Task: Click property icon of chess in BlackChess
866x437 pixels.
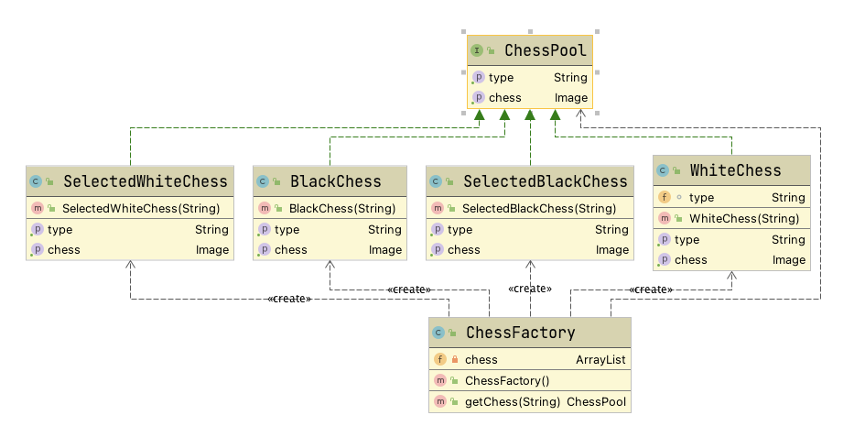Action: pyautogui.click(x=264, y=250)
